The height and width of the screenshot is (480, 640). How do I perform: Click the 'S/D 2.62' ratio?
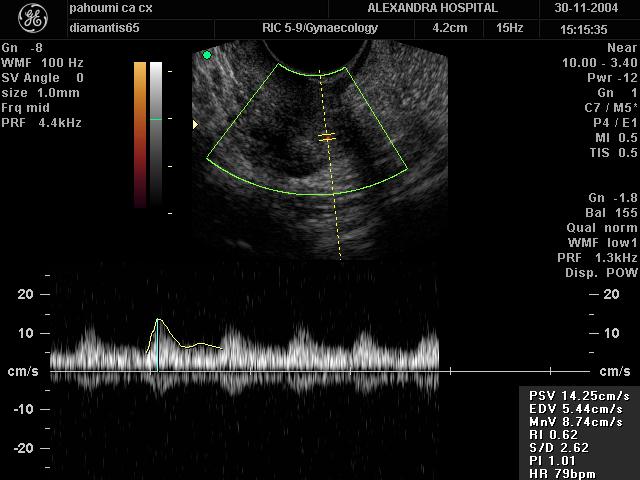pos(559,448)
